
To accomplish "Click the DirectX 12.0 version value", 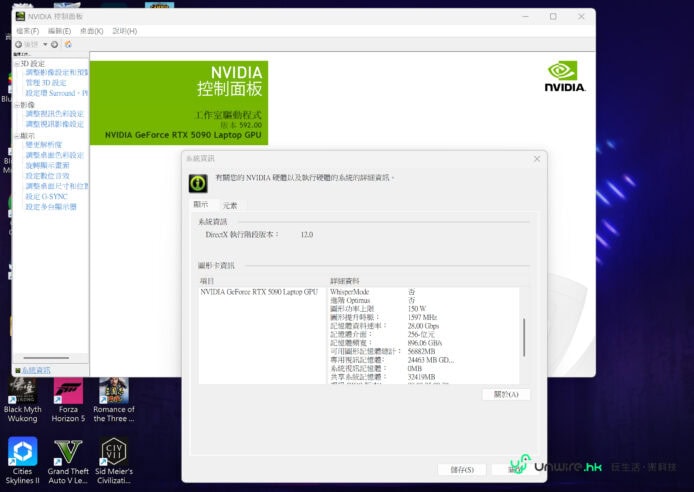I will click(x=307, y=234).
